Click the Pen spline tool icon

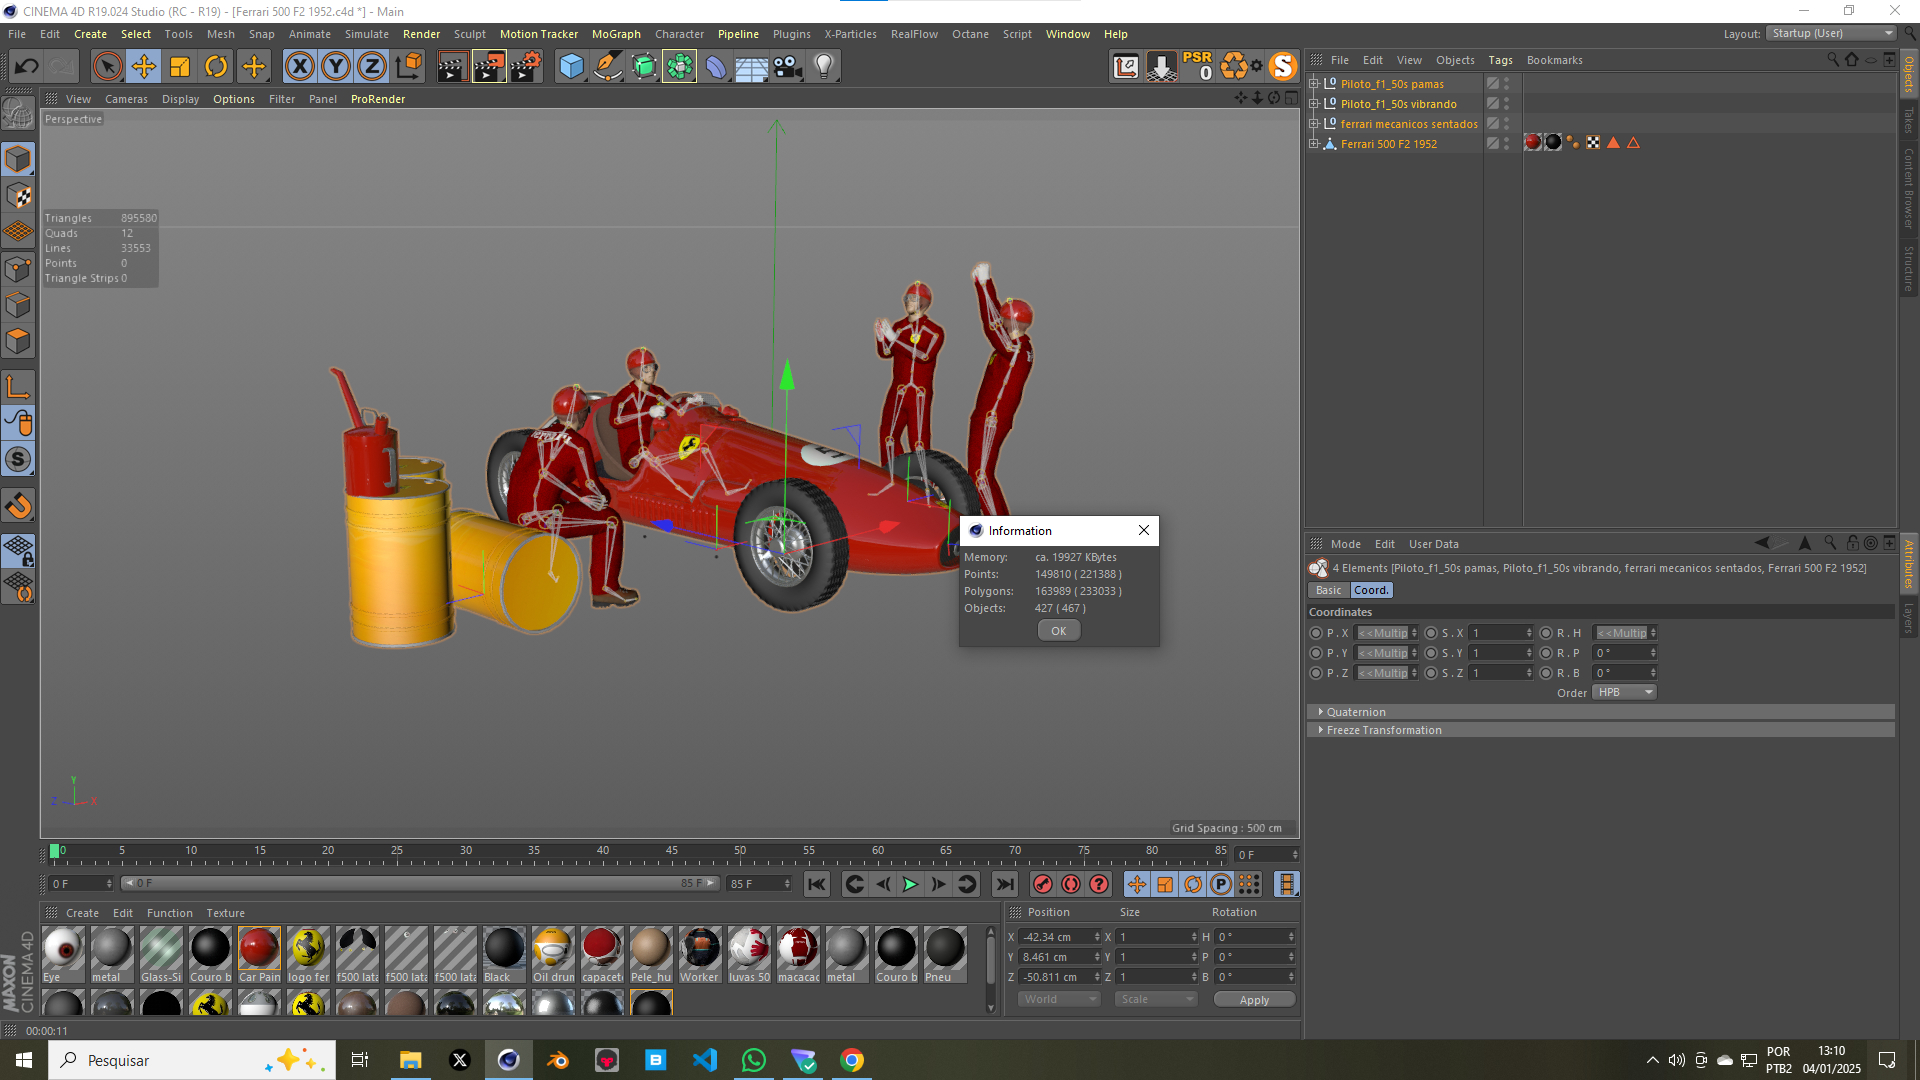point(608,66)
